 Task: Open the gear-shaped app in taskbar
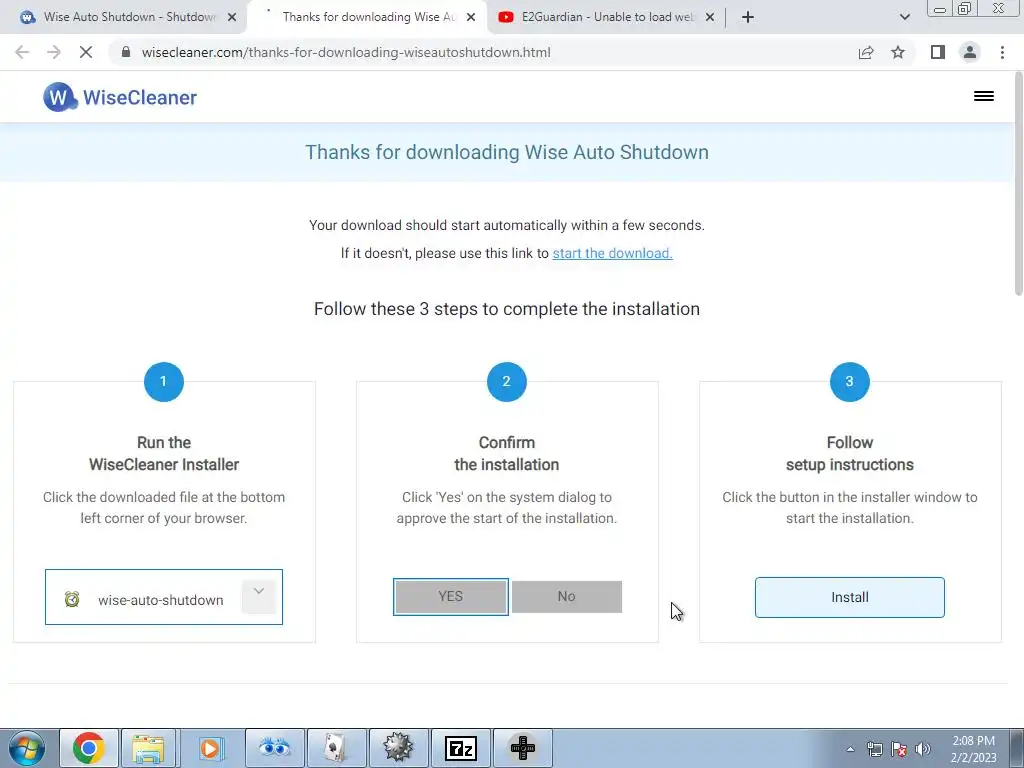coord(398,748)
